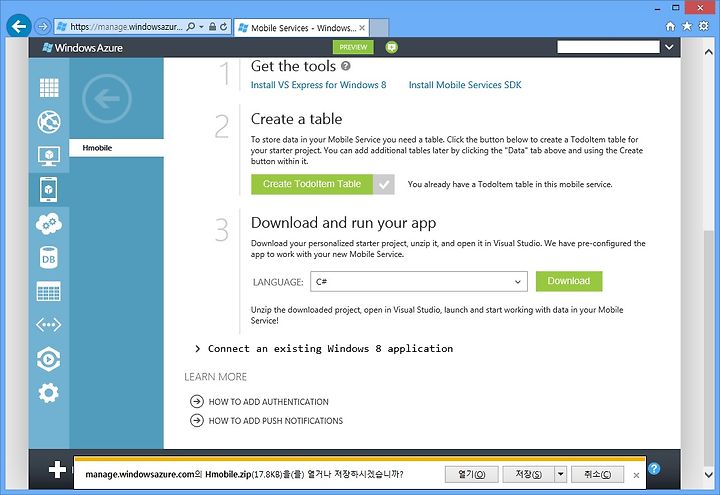Click the vertical scrollbar thumb
The width and height of the screenshot is (720, 495).
pyautogui.click(x=709, y=348)
